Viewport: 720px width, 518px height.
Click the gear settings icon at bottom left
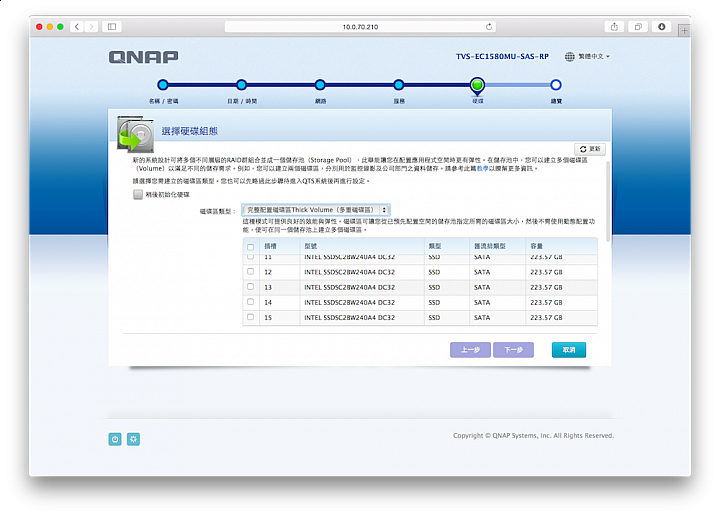coord(133,439)
